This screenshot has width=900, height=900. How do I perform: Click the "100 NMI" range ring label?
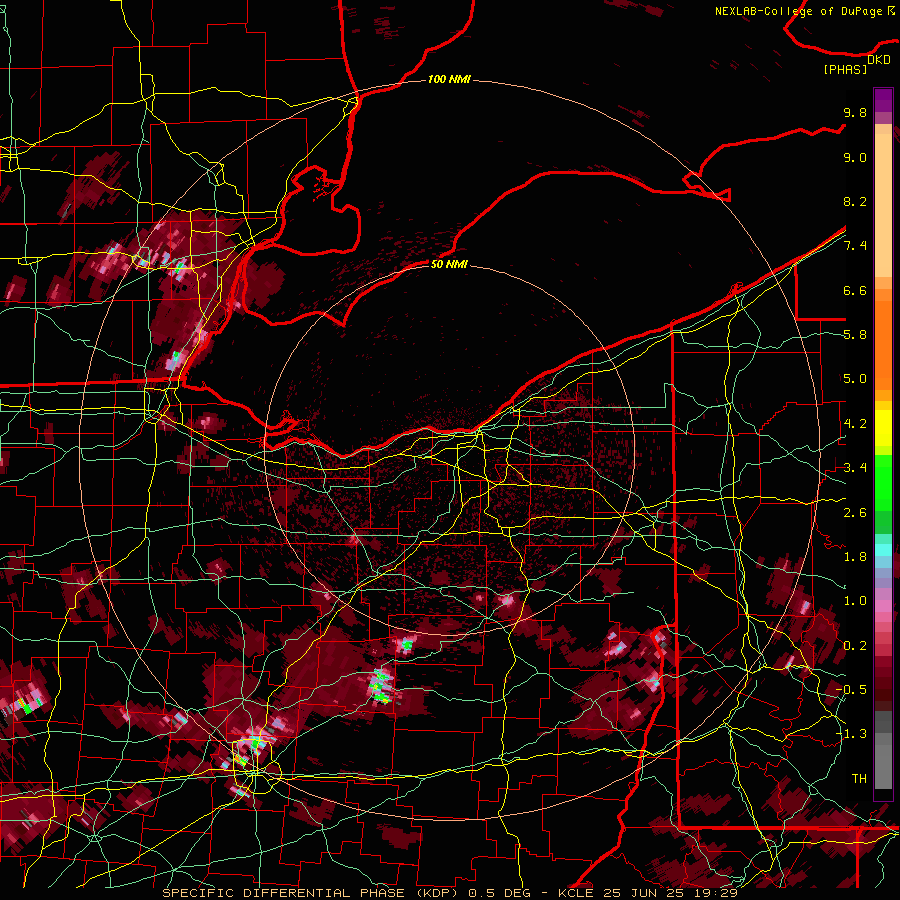tap(449, 79)
